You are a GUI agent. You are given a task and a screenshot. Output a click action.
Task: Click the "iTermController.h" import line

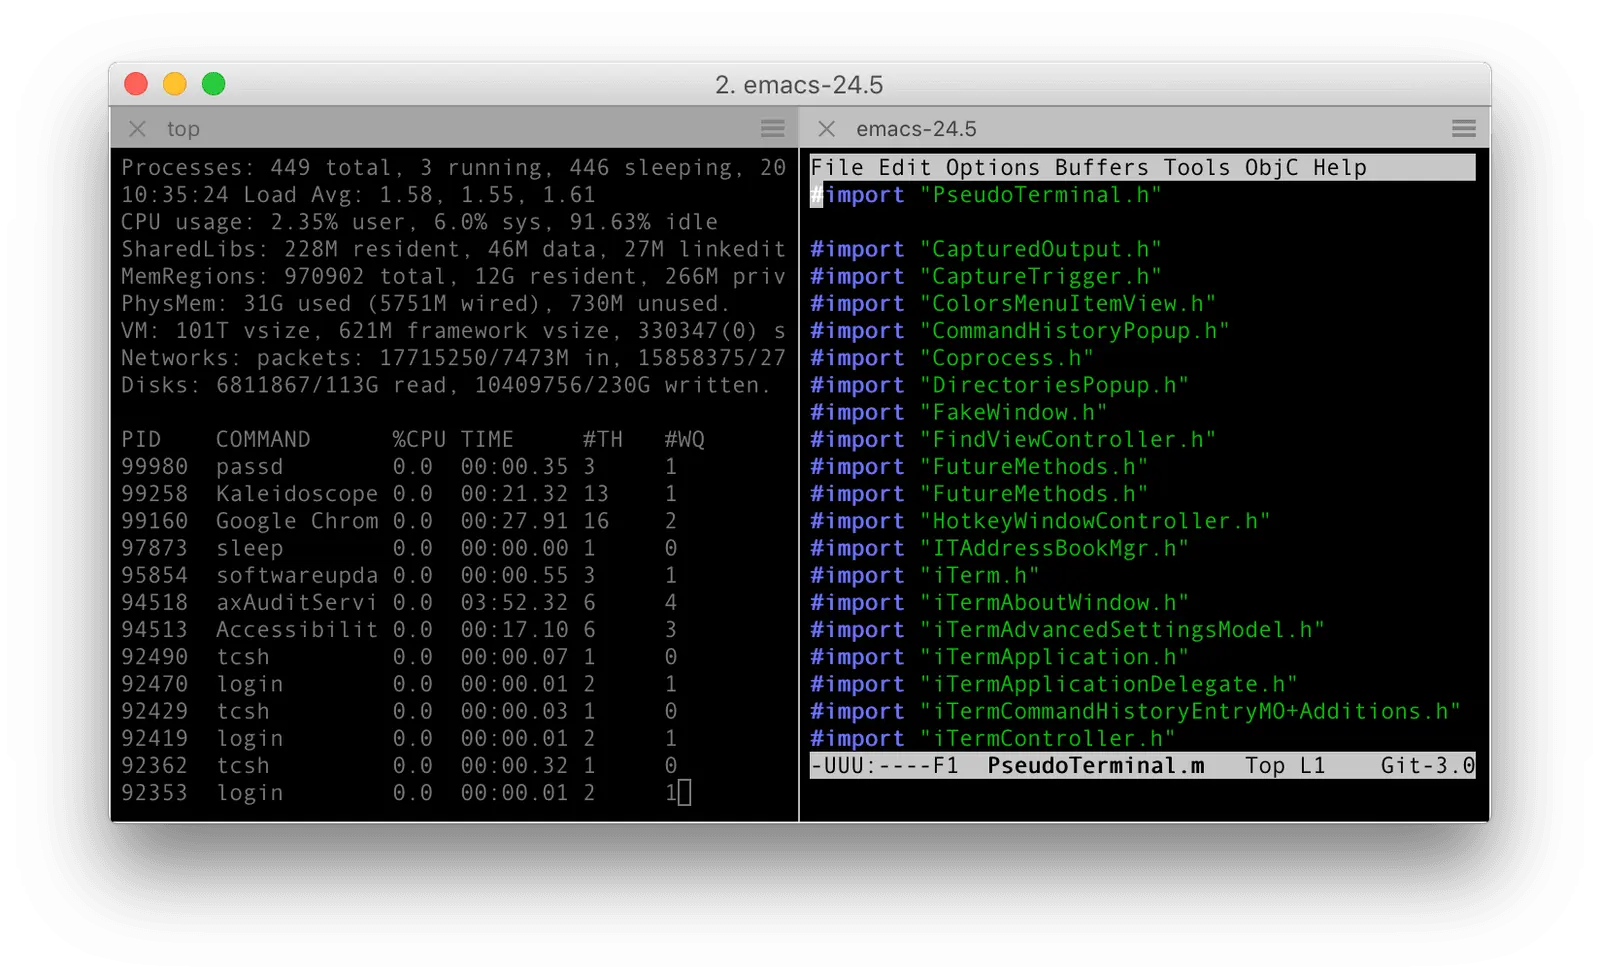993,739
